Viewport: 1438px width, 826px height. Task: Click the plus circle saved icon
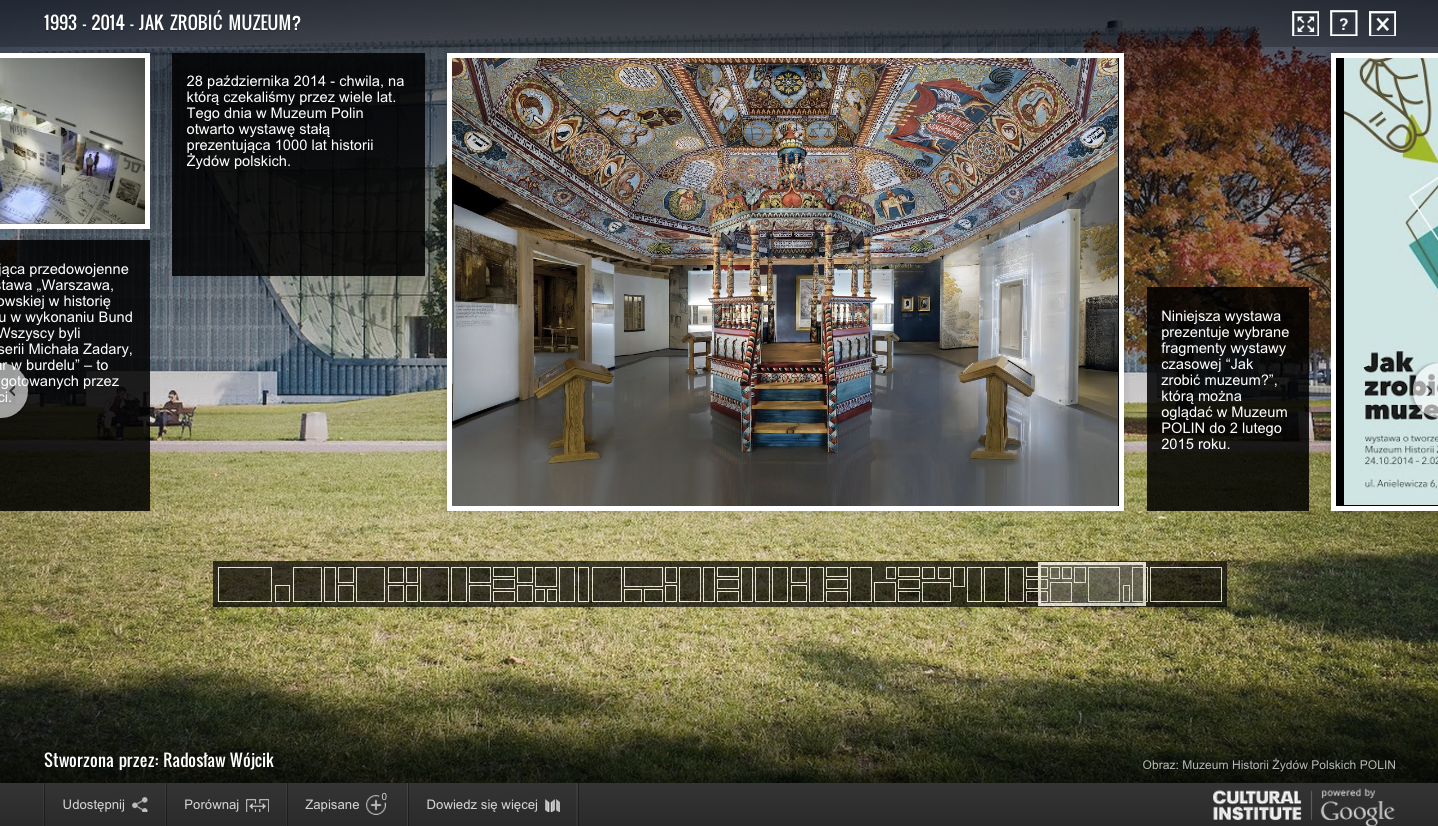pyautogui.click(x=377, y=804)
